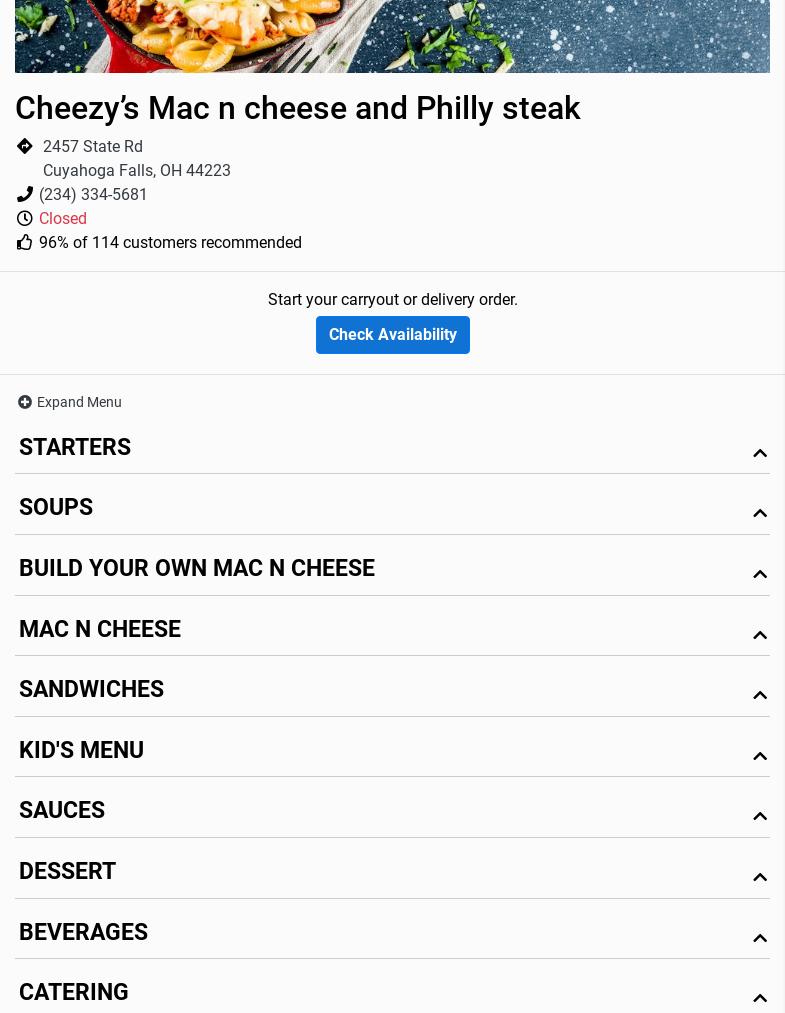Click the Check Availability button
The height and width of the screenshot is (1013, 785).
tap(392, 335)
